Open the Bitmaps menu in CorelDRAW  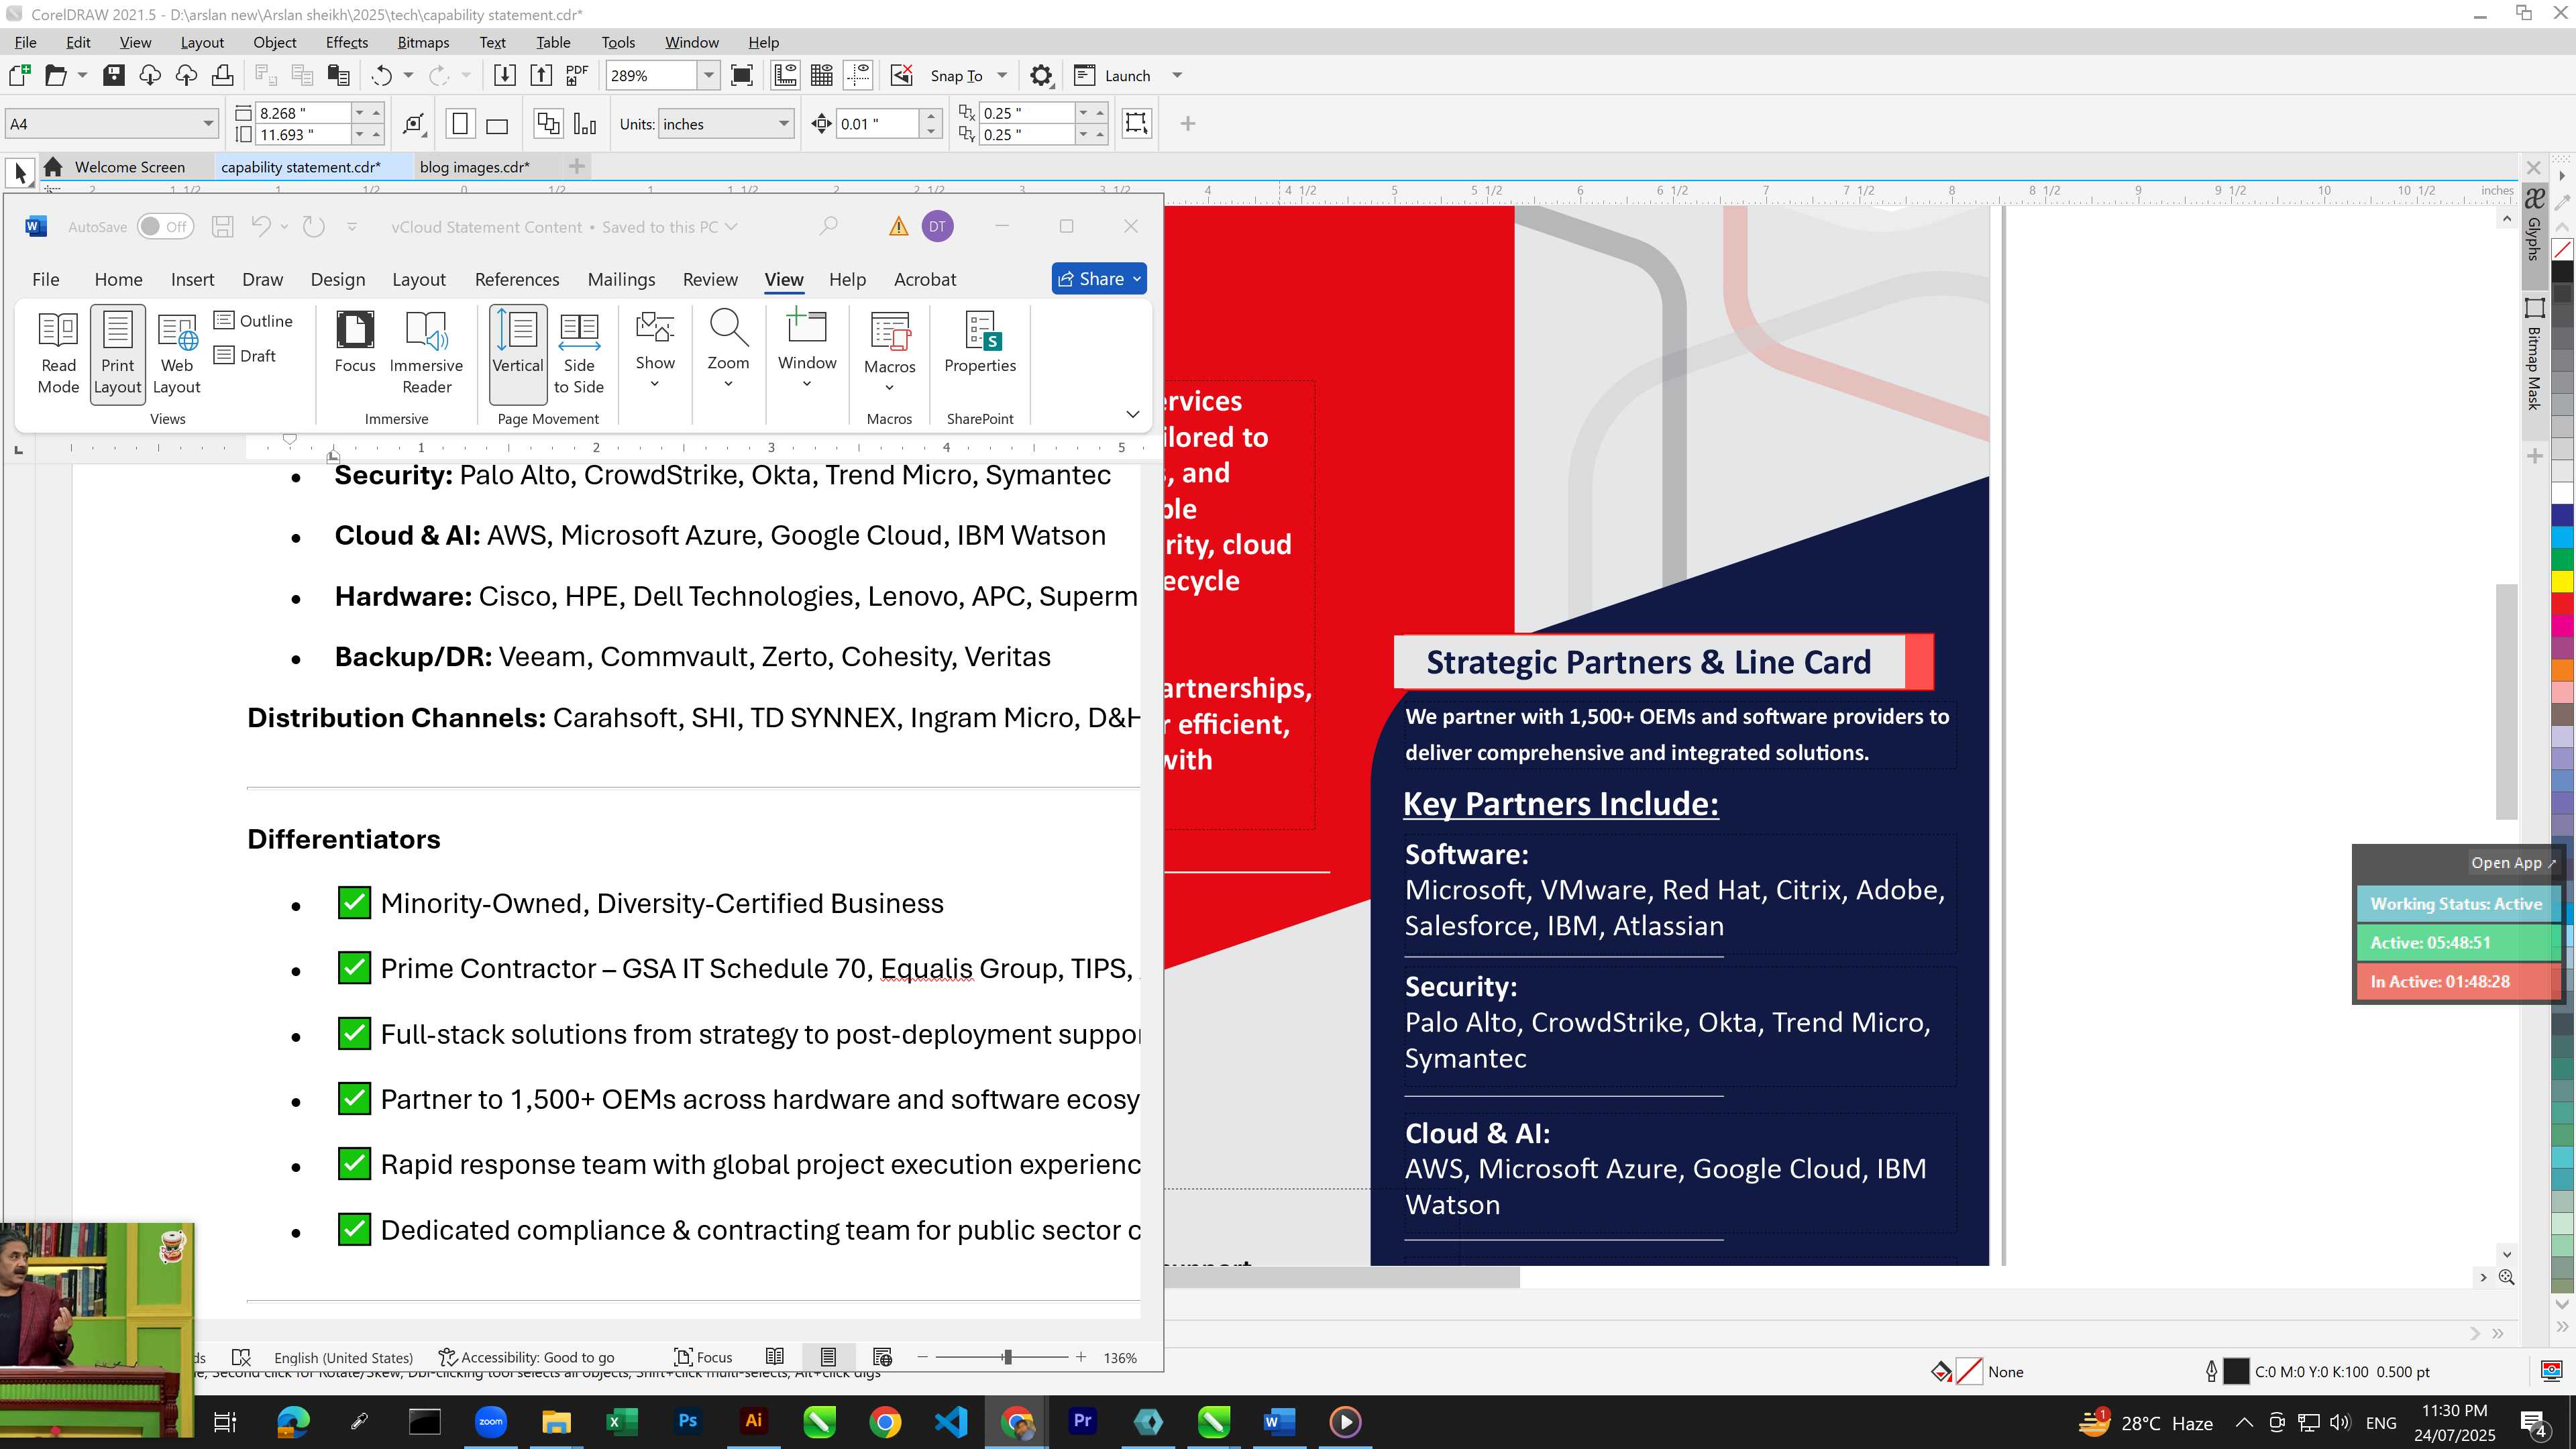tap(423, 42)
